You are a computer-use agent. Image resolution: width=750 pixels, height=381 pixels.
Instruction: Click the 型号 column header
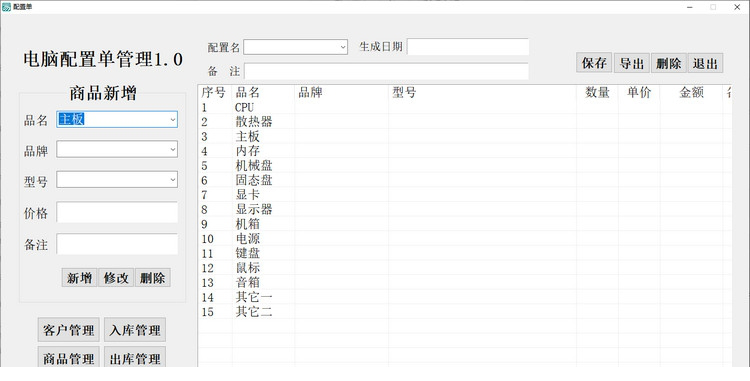coord(482,93)
